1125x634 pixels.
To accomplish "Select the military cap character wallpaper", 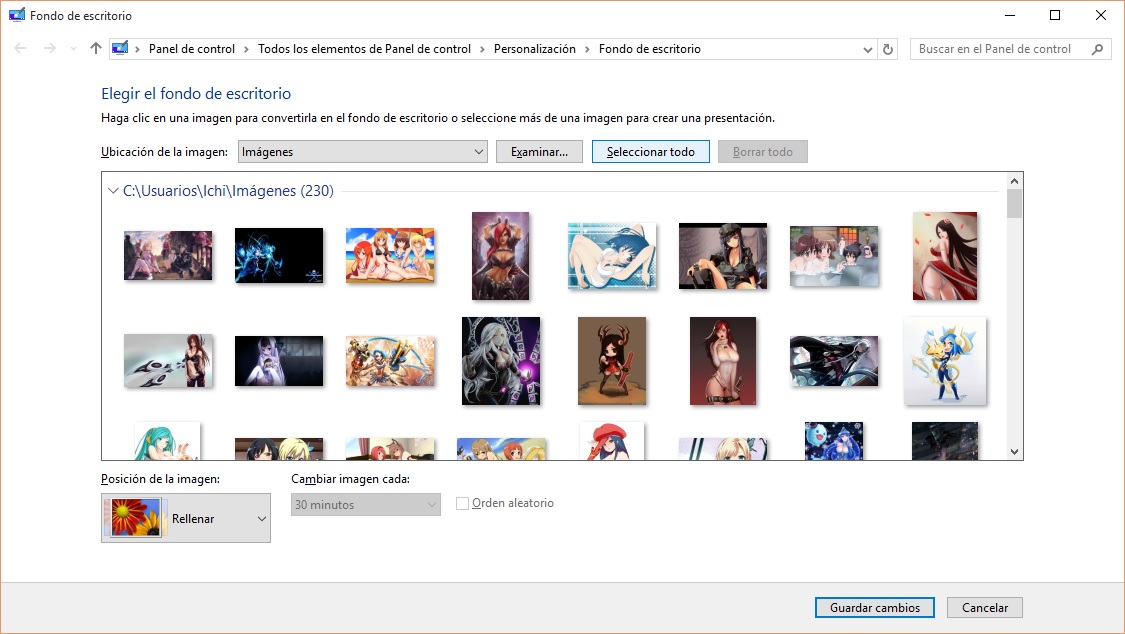I will (x=722, y=255).
